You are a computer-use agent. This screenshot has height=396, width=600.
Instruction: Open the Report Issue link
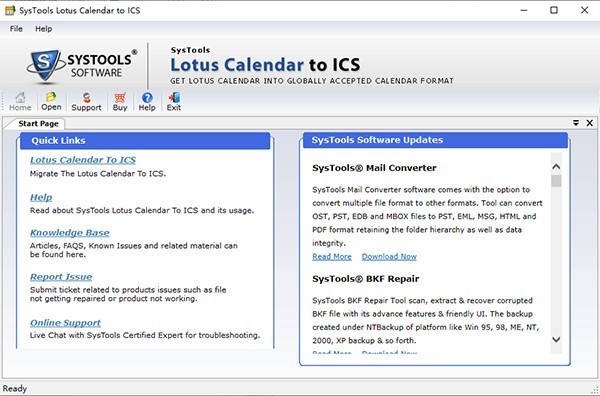(x=61, y=277)
